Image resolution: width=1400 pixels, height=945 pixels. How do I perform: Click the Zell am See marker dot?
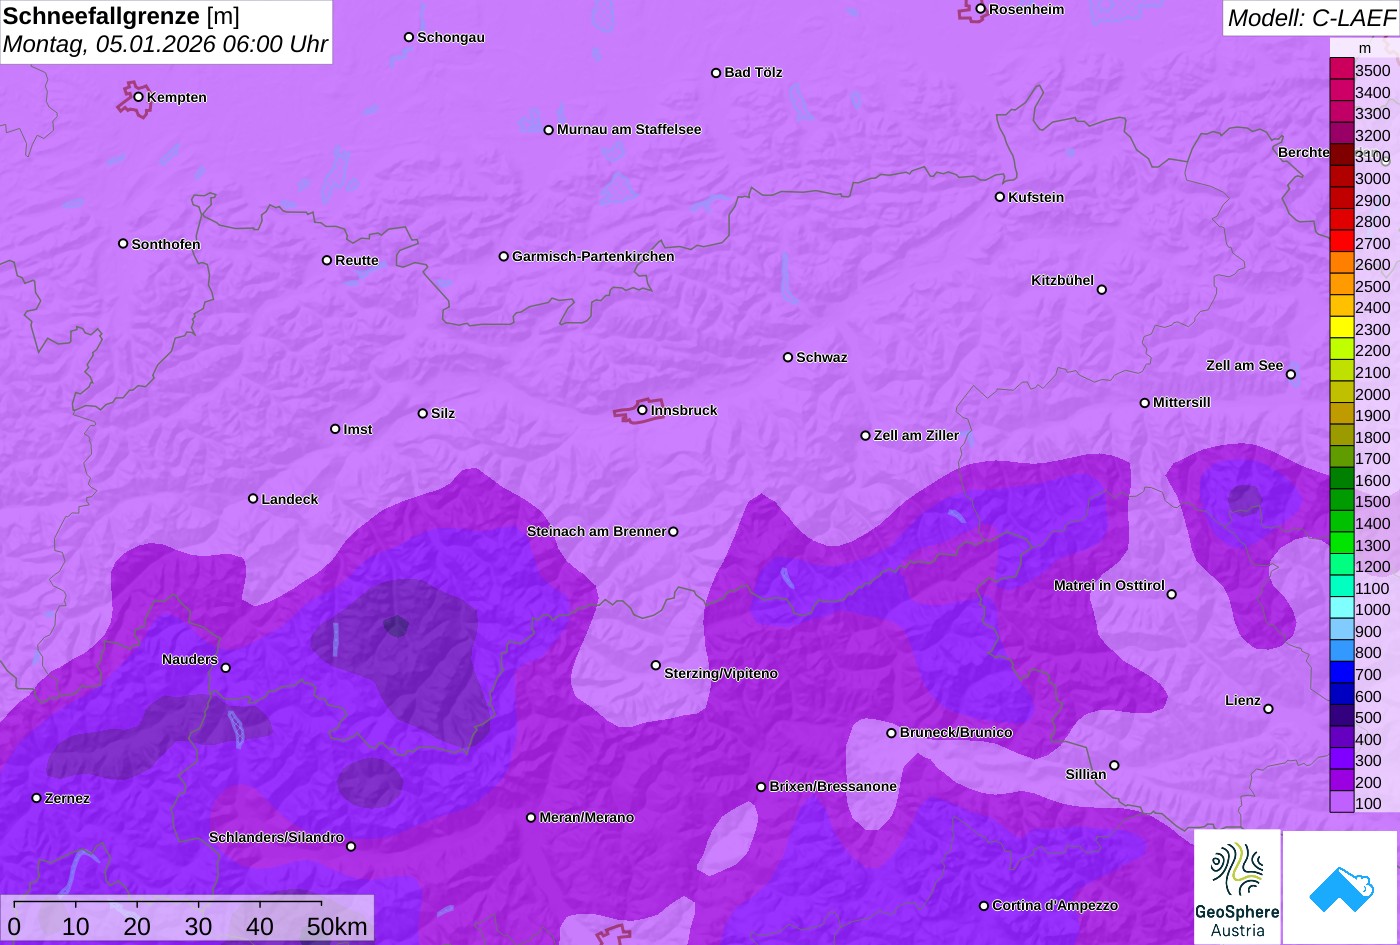tap(1290, 375)
